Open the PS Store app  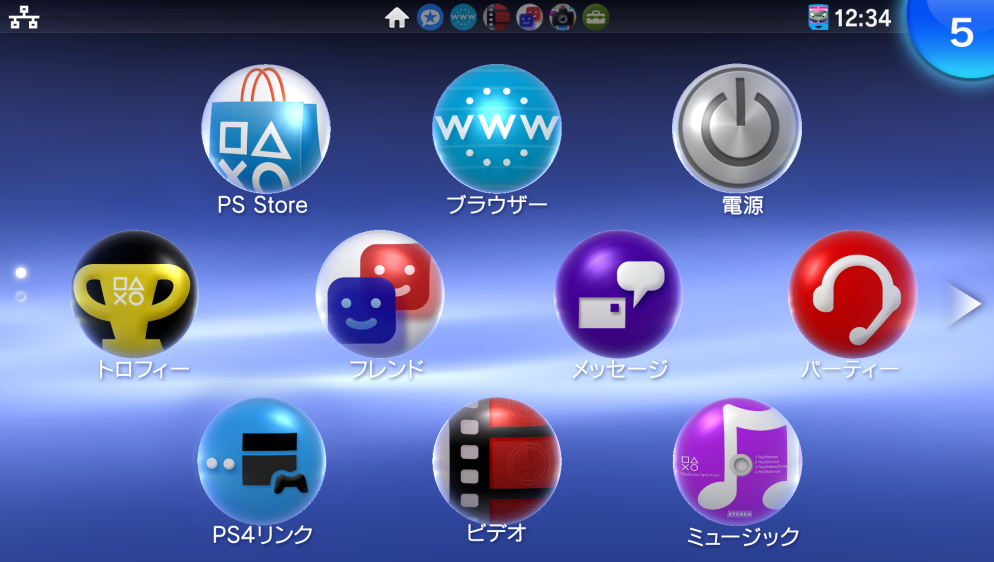[x=265, y=129]
